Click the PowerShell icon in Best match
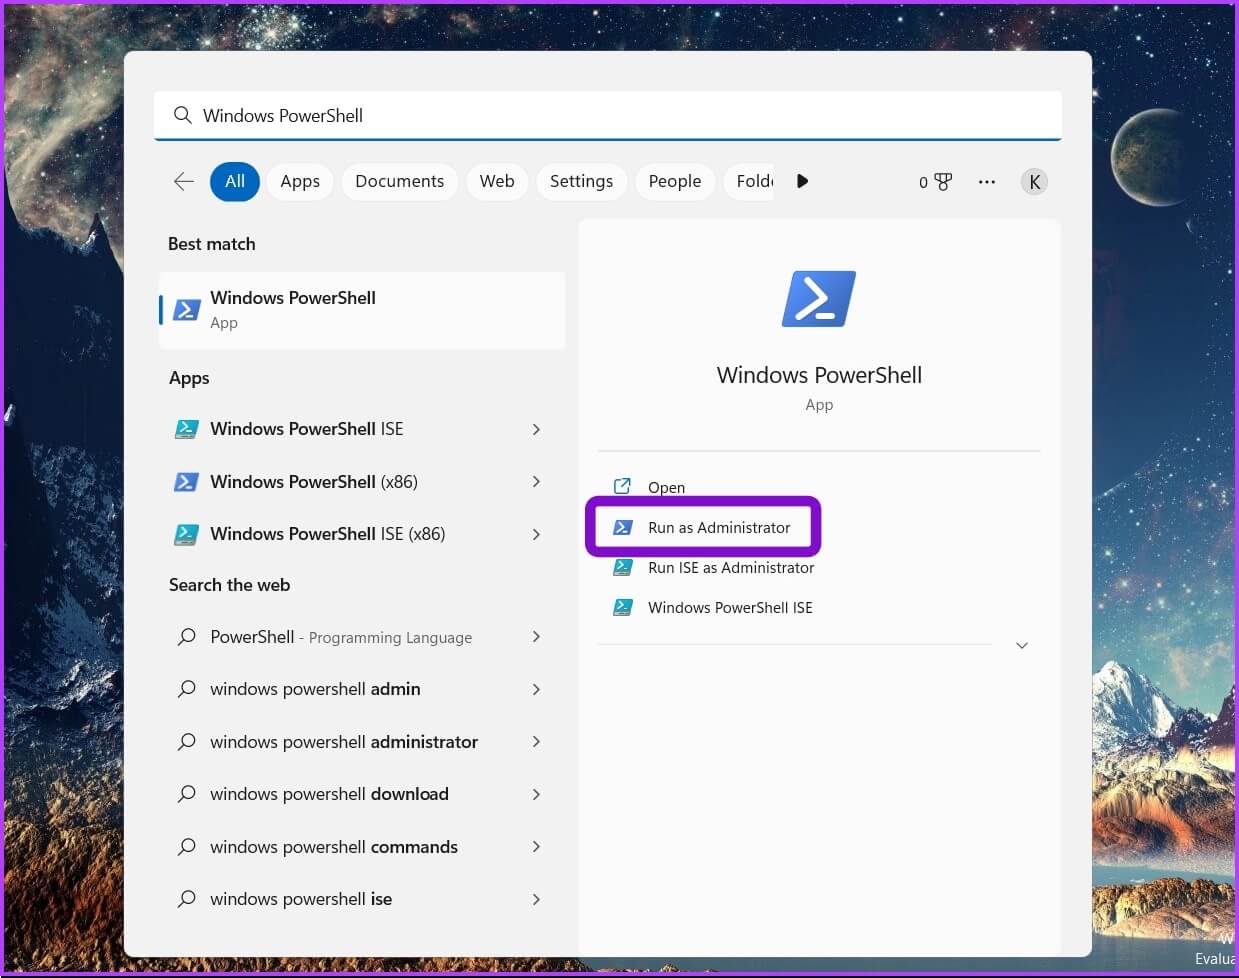The width and height of the screenshot is (1239, 978). (x=187, y=310)
